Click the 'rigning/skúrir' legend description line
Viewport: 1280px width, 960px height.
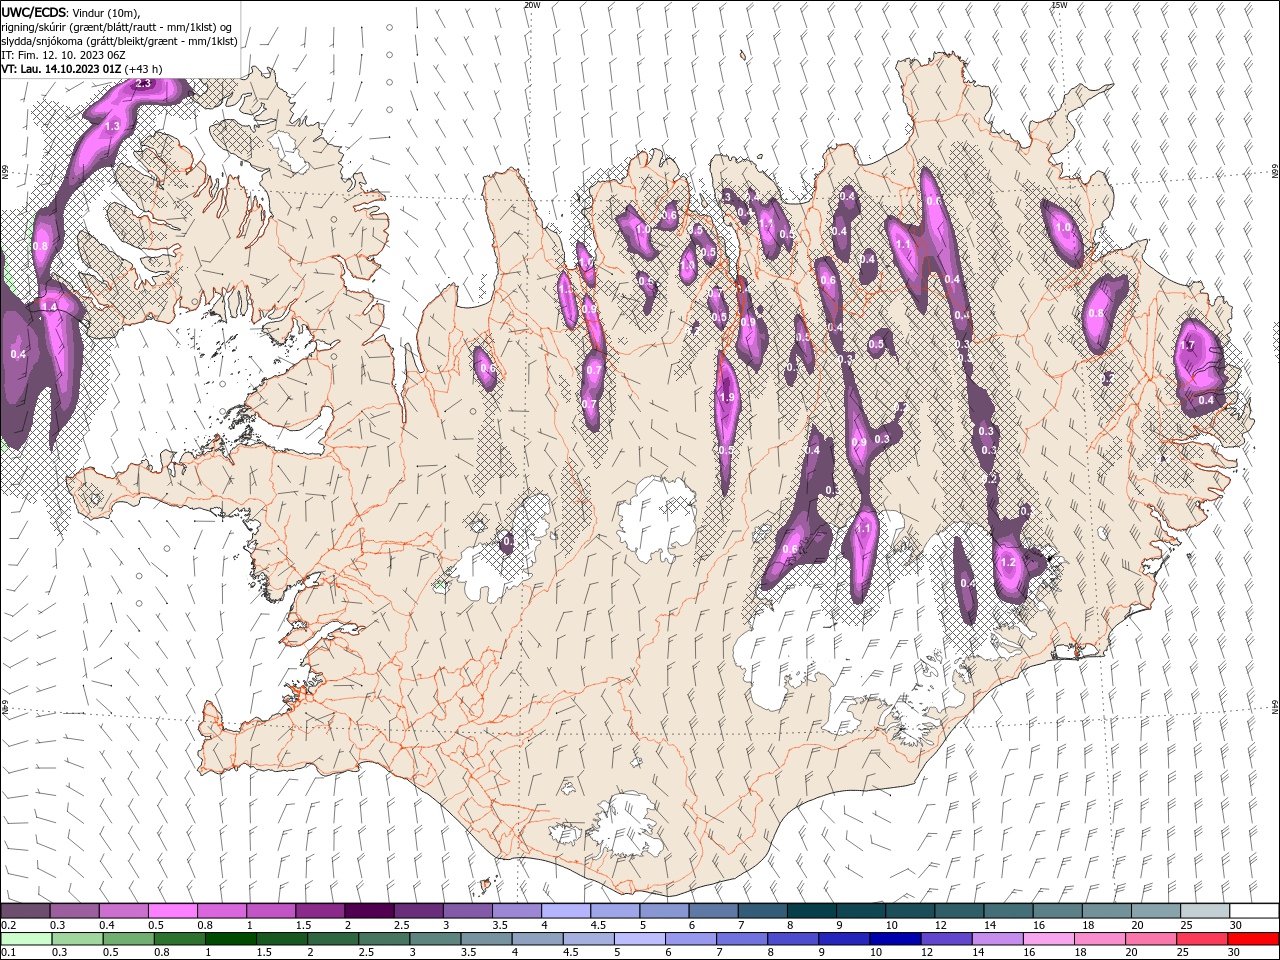pos(117,27)
